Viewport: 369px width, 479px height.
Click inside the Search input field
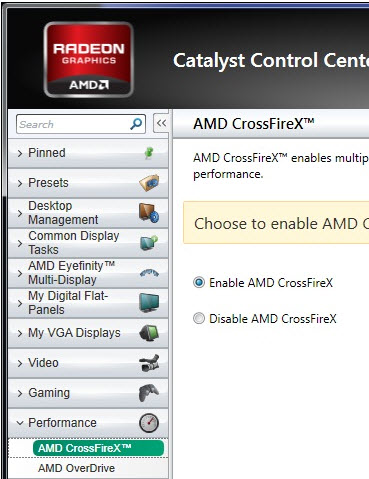point(73,124)
